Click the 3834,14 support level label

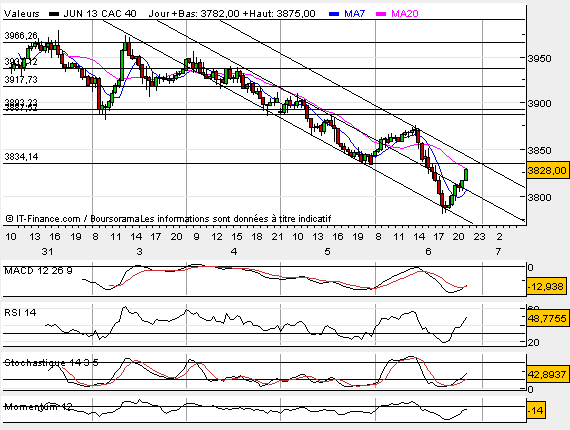21,157
